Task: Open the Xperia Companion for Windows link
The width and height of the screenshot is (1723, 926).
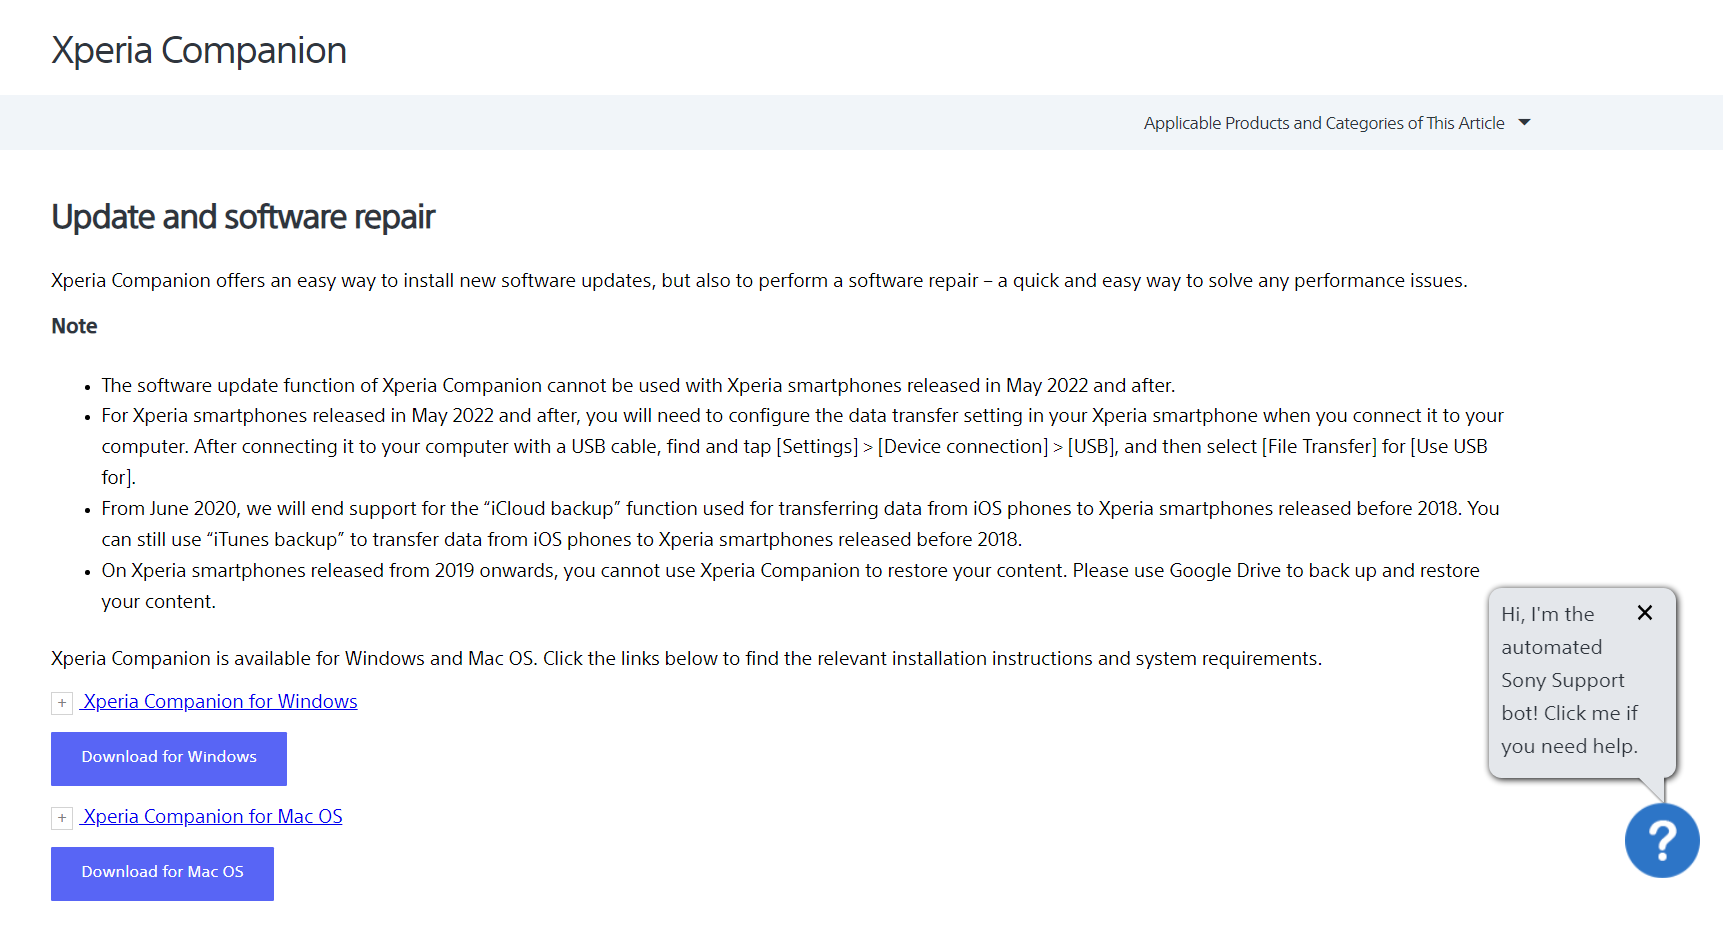Action: [x=220, y=702]
